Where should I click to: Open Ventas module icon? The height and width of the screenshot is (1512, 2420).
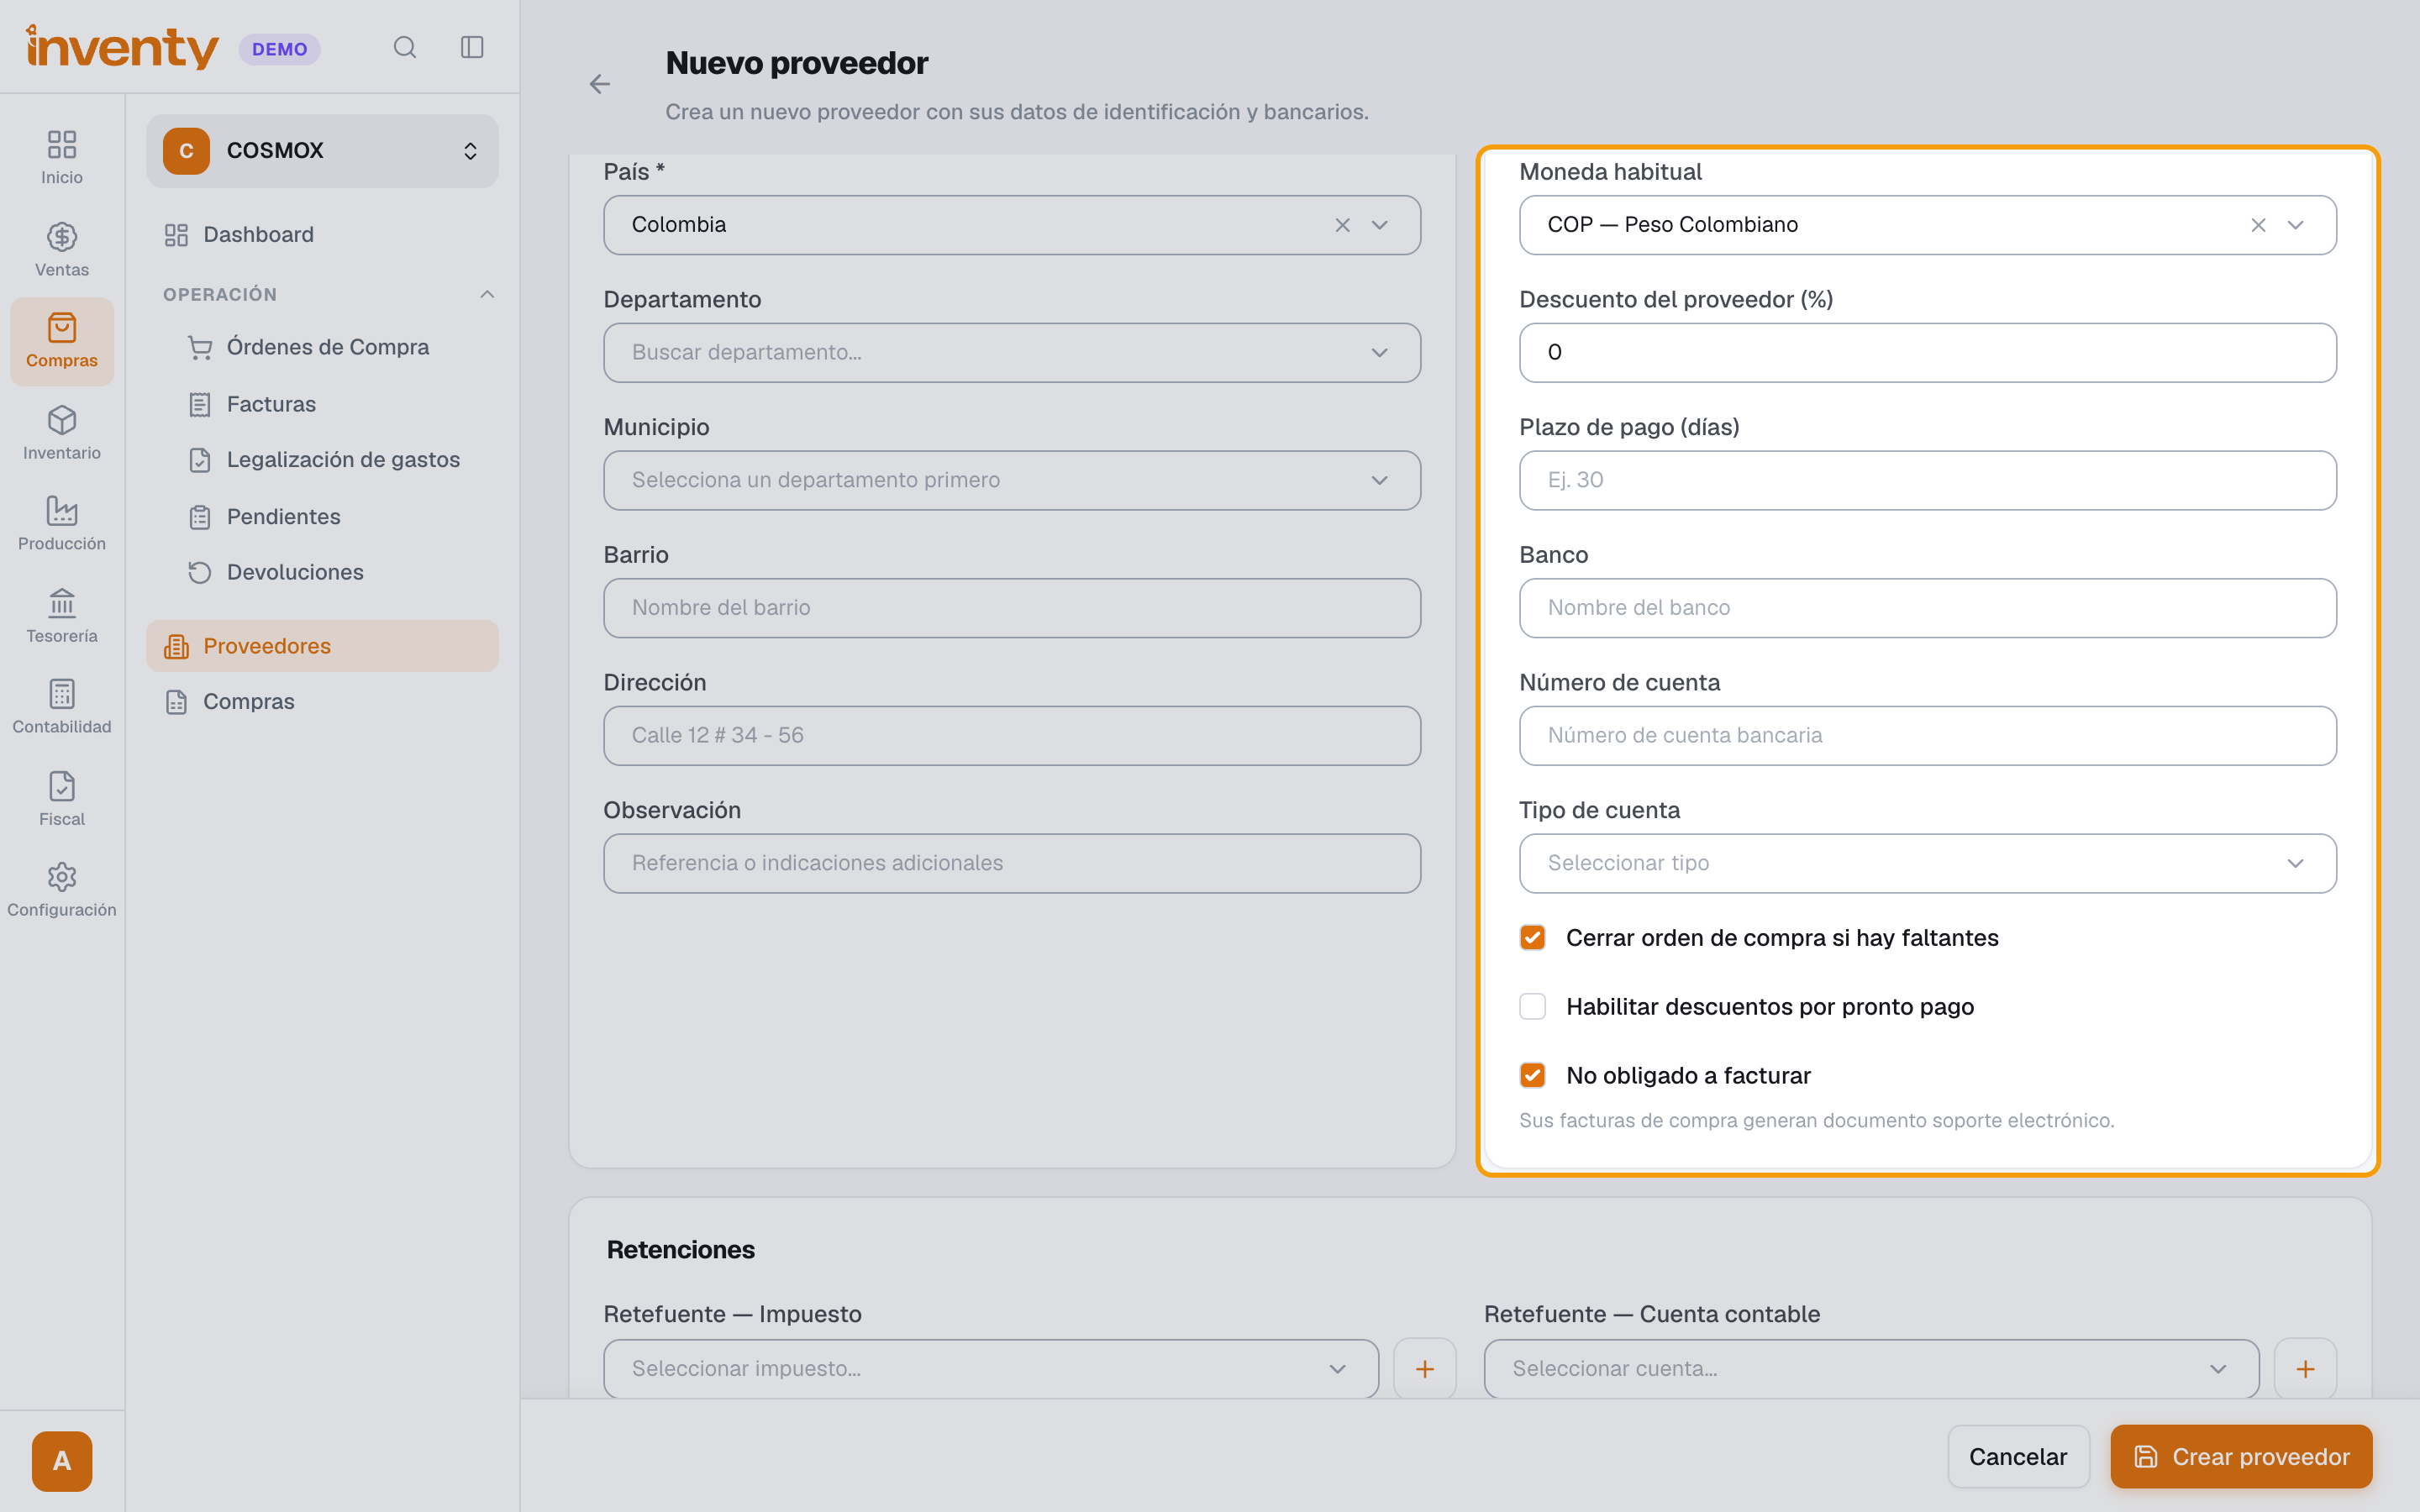(x=62, y=250)
